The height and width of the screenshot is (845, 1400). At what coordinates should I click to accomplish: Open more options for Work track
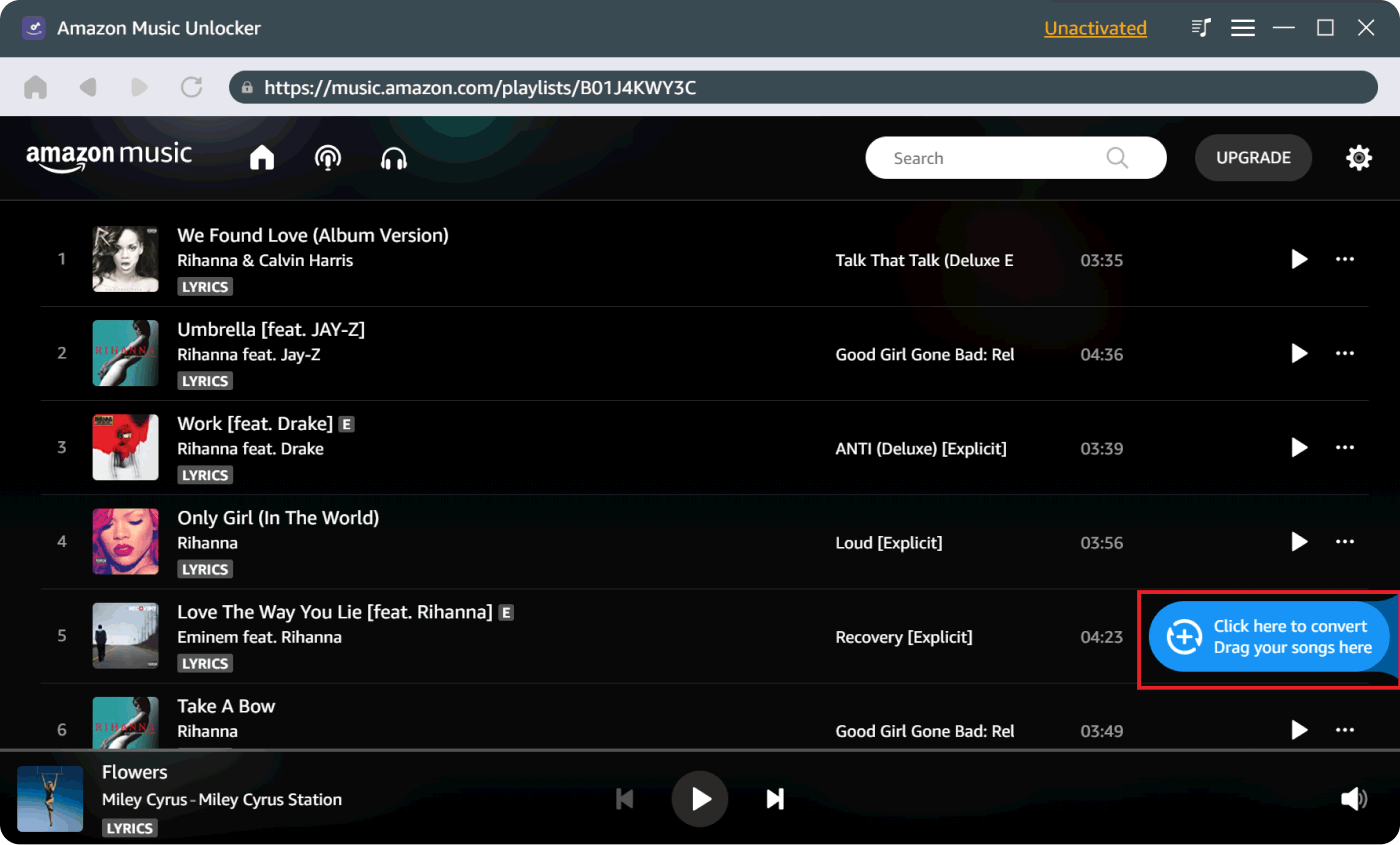(1345, 447)
